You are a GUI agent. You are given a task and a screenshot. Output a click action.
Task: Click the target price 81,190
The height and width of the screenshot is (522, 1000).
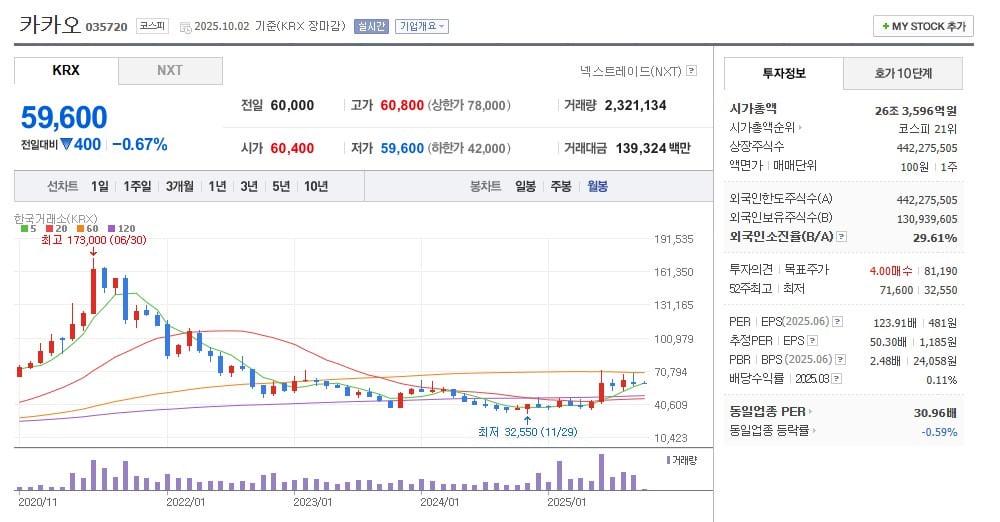coord(941,271)
